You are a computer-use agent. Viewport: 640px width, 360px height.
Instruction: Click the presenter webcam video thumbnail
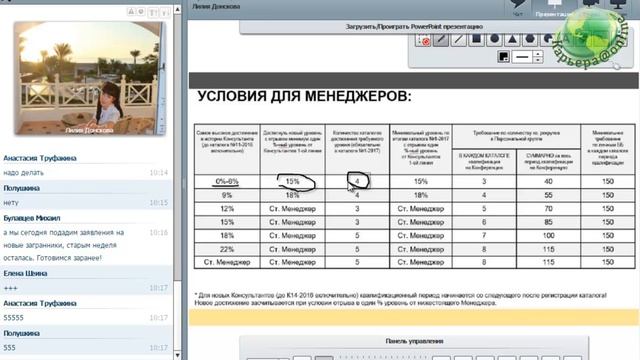90,78
